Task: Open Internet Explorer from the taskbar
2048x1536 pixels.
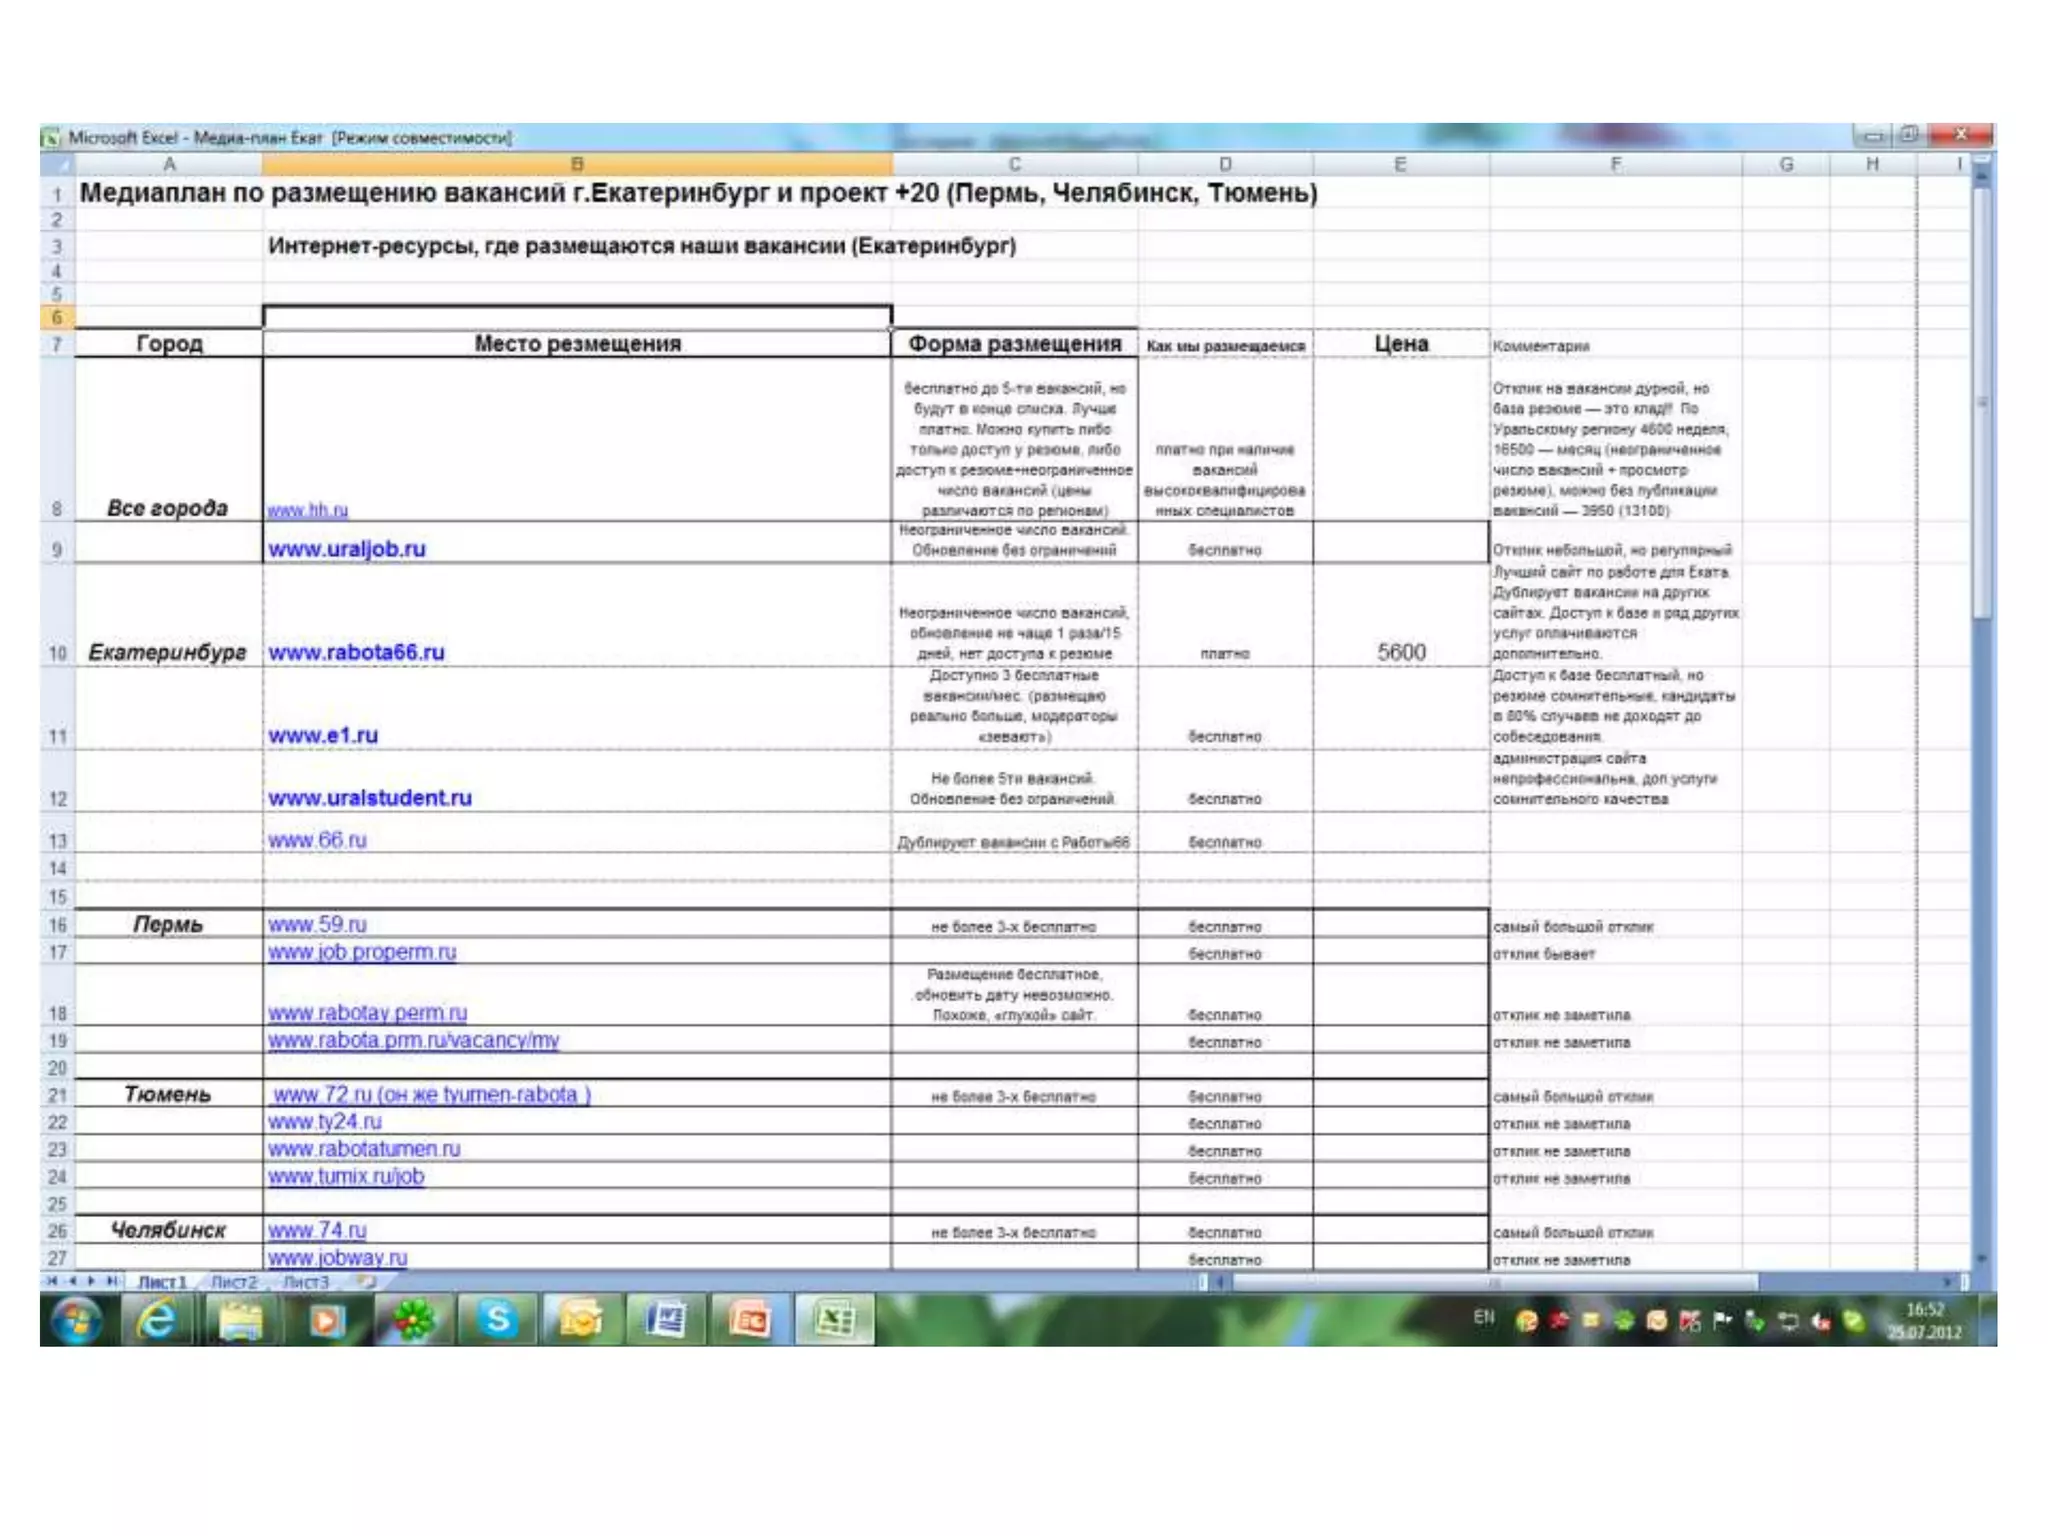Action: click(x=157, y=1320)
